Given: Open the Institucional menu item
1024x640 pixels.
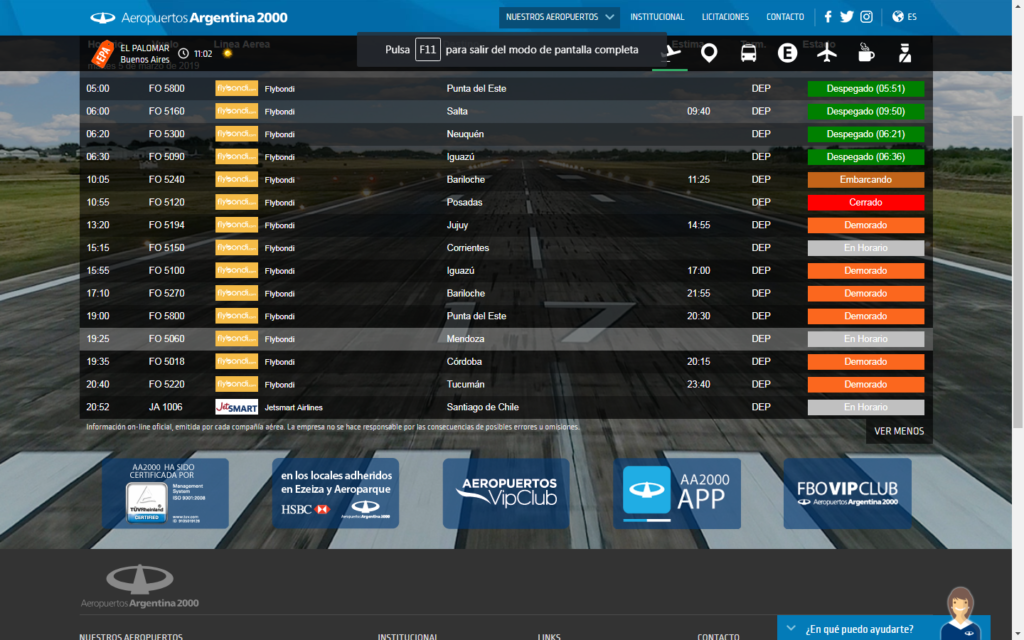Looking at the screenshot, I should pyautogui.click(x=657, y=17).
